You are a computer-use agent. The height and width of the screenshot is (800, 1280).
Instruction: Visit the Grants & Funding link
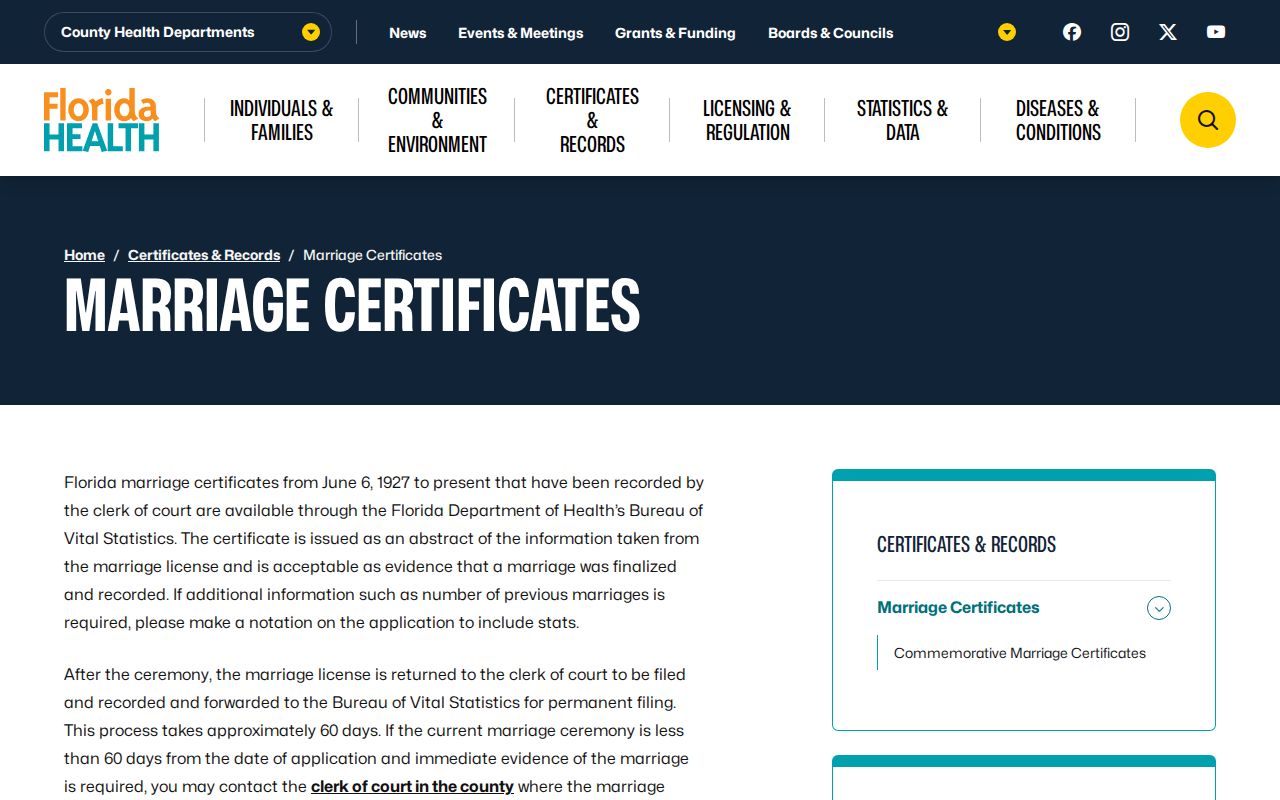pyautogui.click(x=675, y=33)
